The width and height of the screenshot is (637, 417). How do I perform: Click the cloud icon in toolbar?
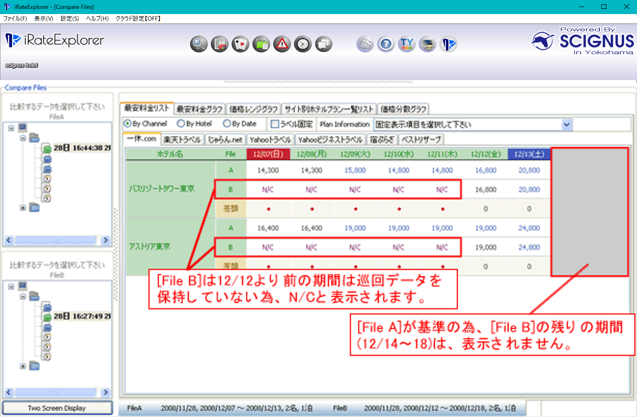tap(366, 44)
